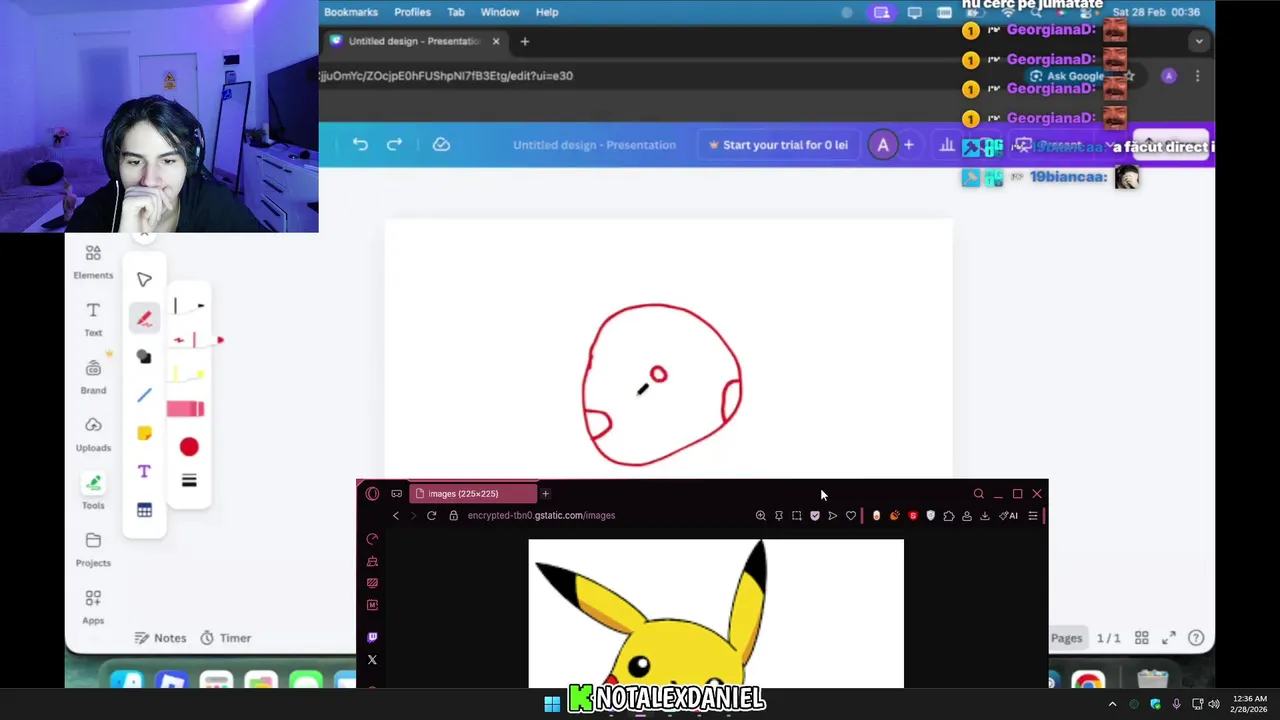1280x720 pixels.
Task: Open the purple A account avatar
Action: [883, 145]
